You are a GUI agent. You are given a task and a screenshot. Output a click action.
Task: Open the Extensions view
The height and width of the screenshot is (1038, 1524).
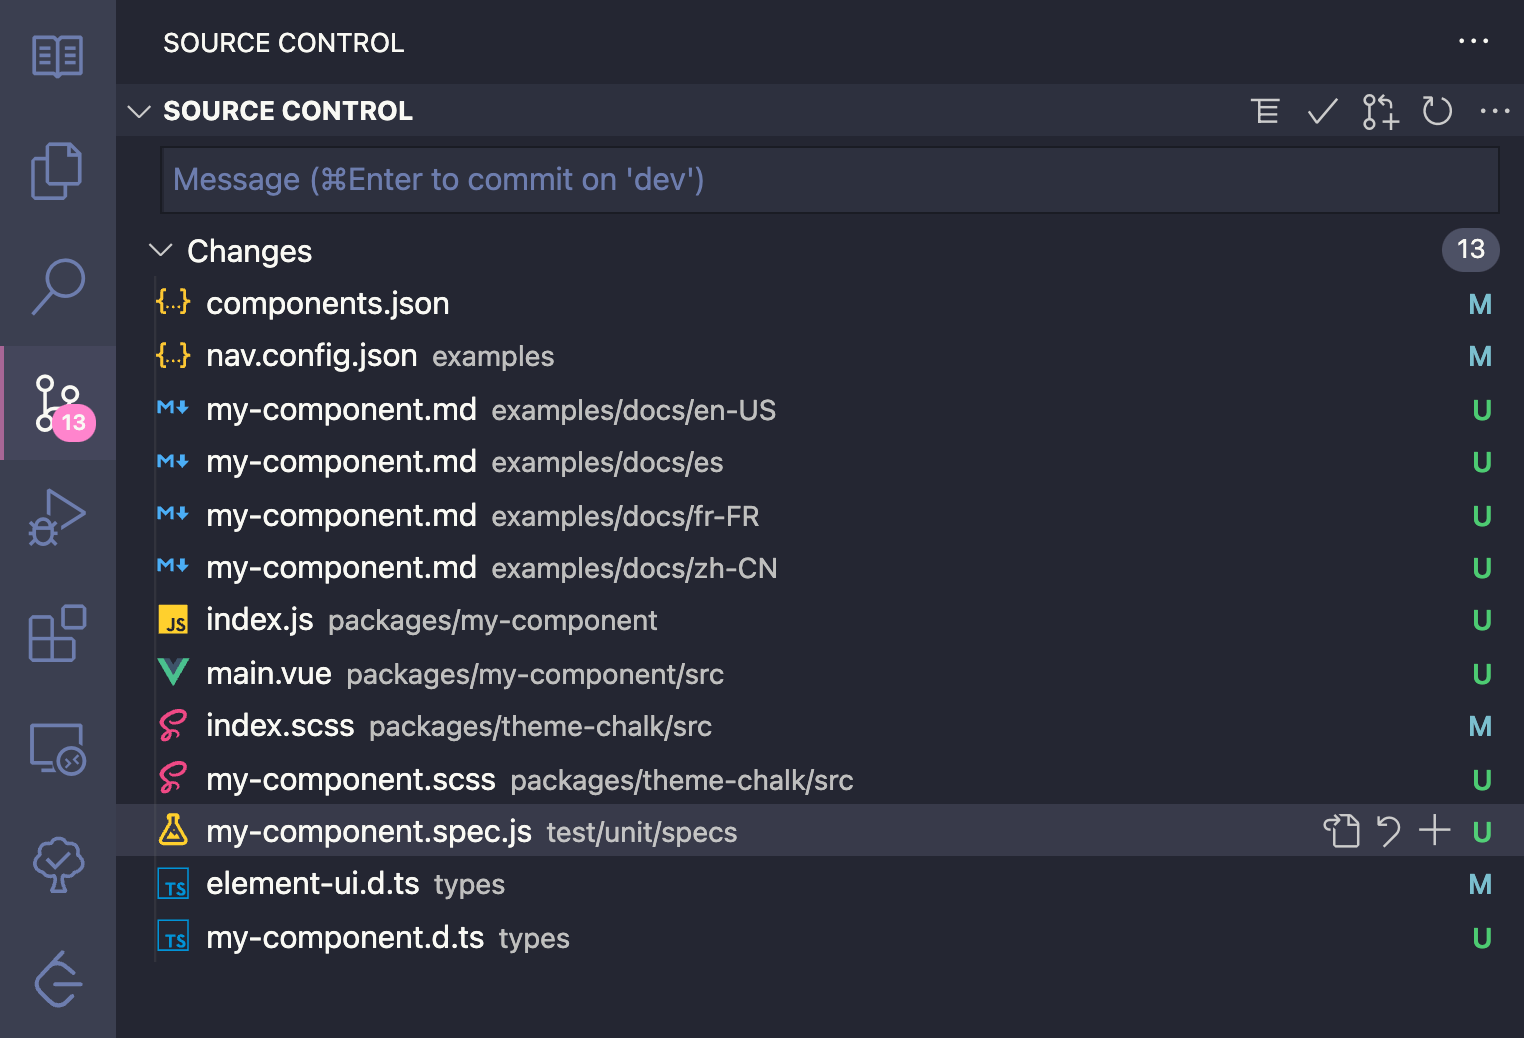[x=57, y=633]
